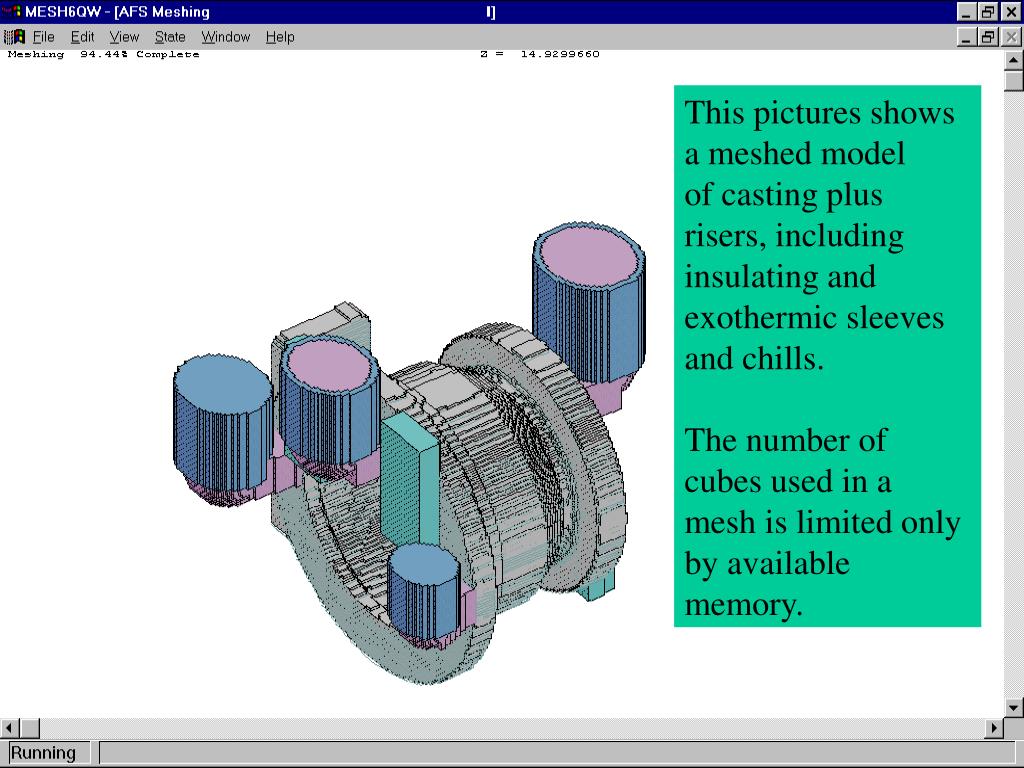The height and width of the screenshot is (768, 1024).
Task: Click the horizontal scrollbar left arrow
Action: [10, 728]
